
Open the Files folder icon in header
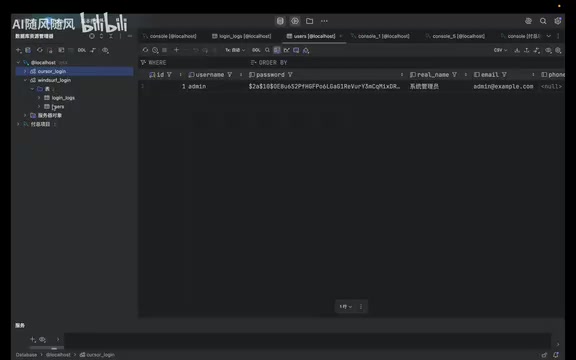pos(310,21)
